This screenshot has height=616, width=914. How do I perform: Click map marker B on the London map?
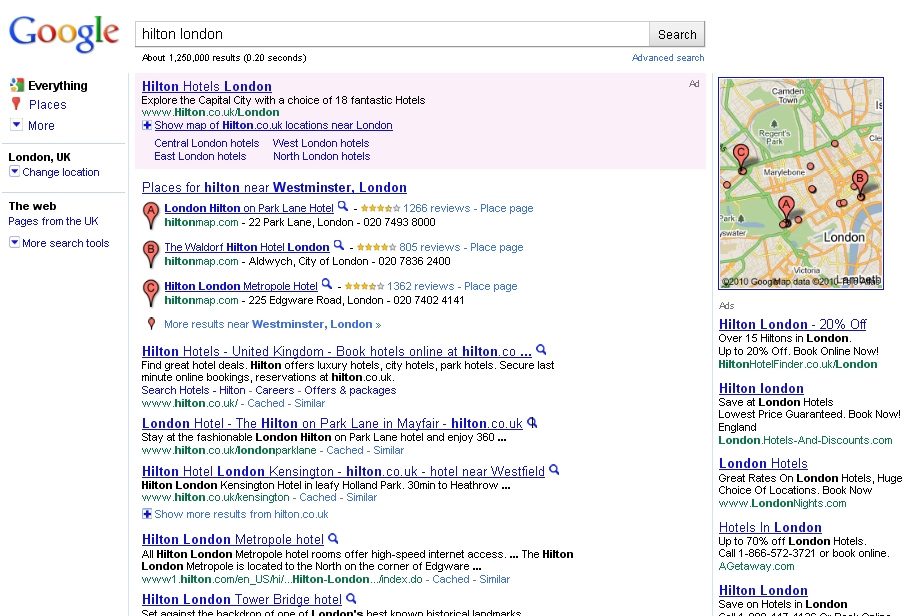click(x=860, y=184)
